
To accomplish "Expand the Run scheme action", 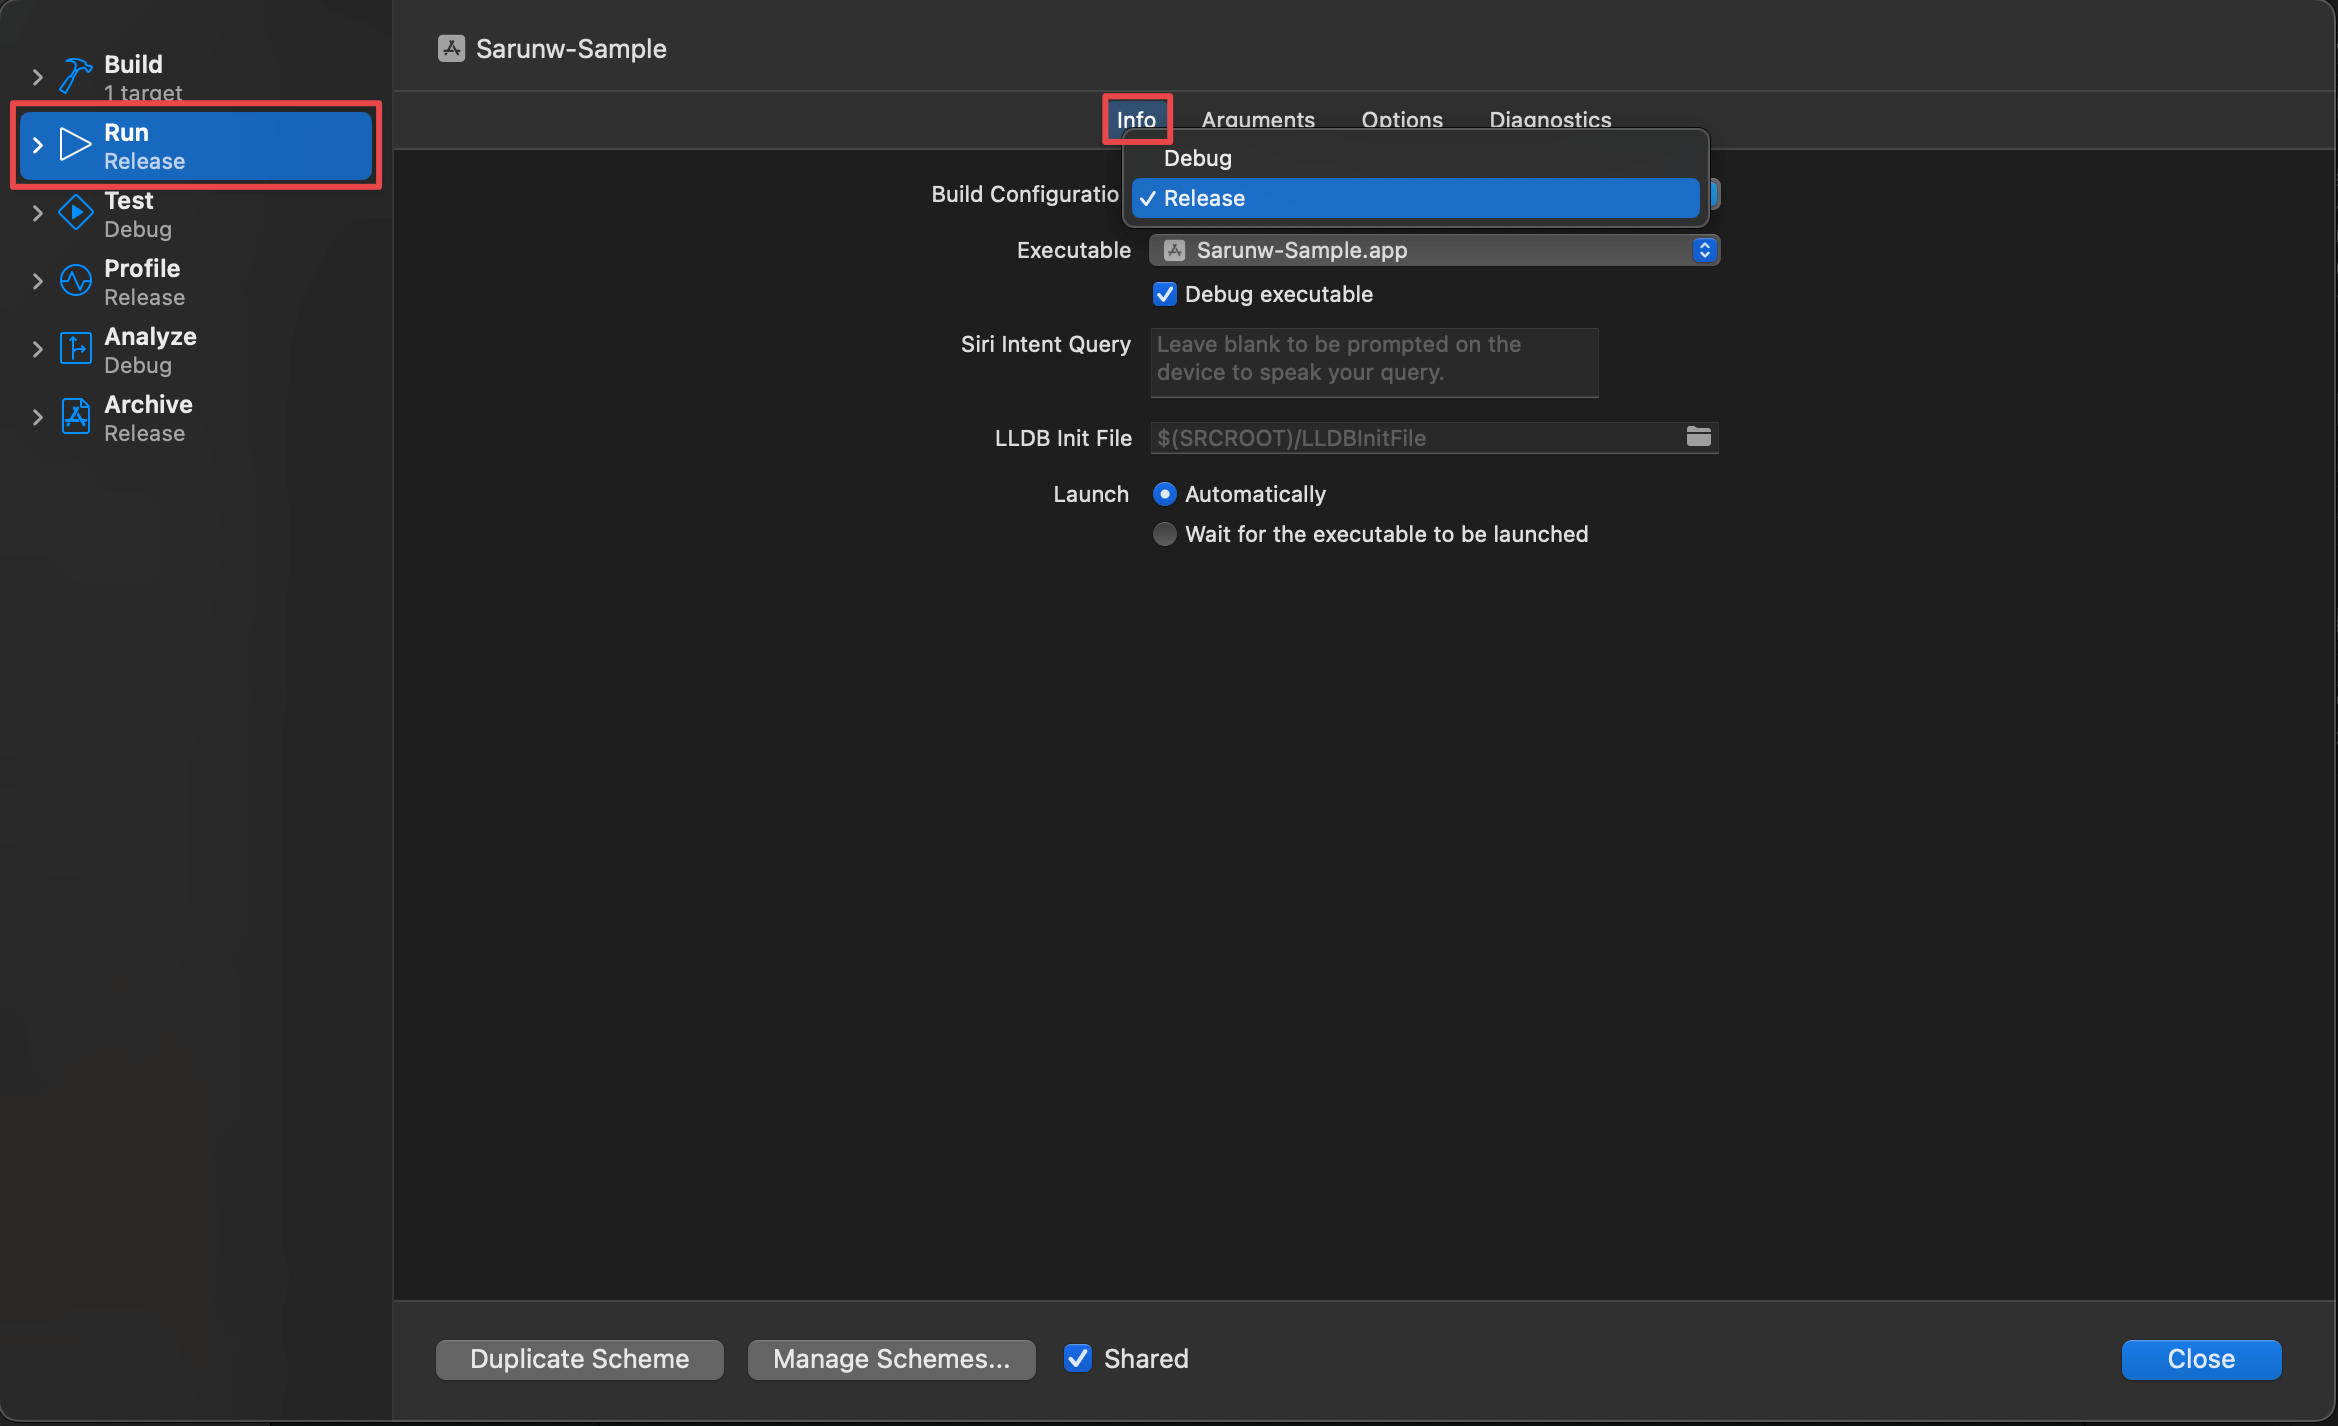I will (x=38, y=145).
